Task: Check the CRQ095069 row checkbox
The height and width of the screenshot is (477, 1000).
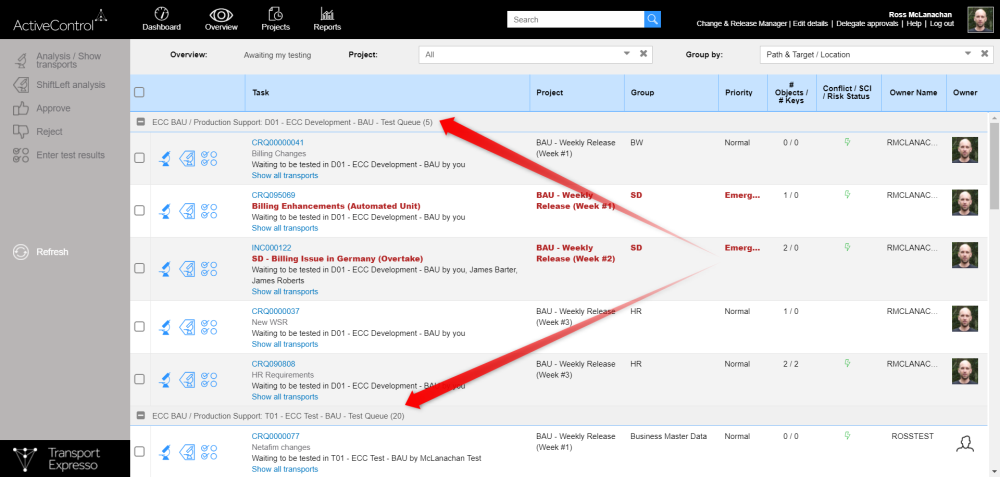Action: [139, 210]
